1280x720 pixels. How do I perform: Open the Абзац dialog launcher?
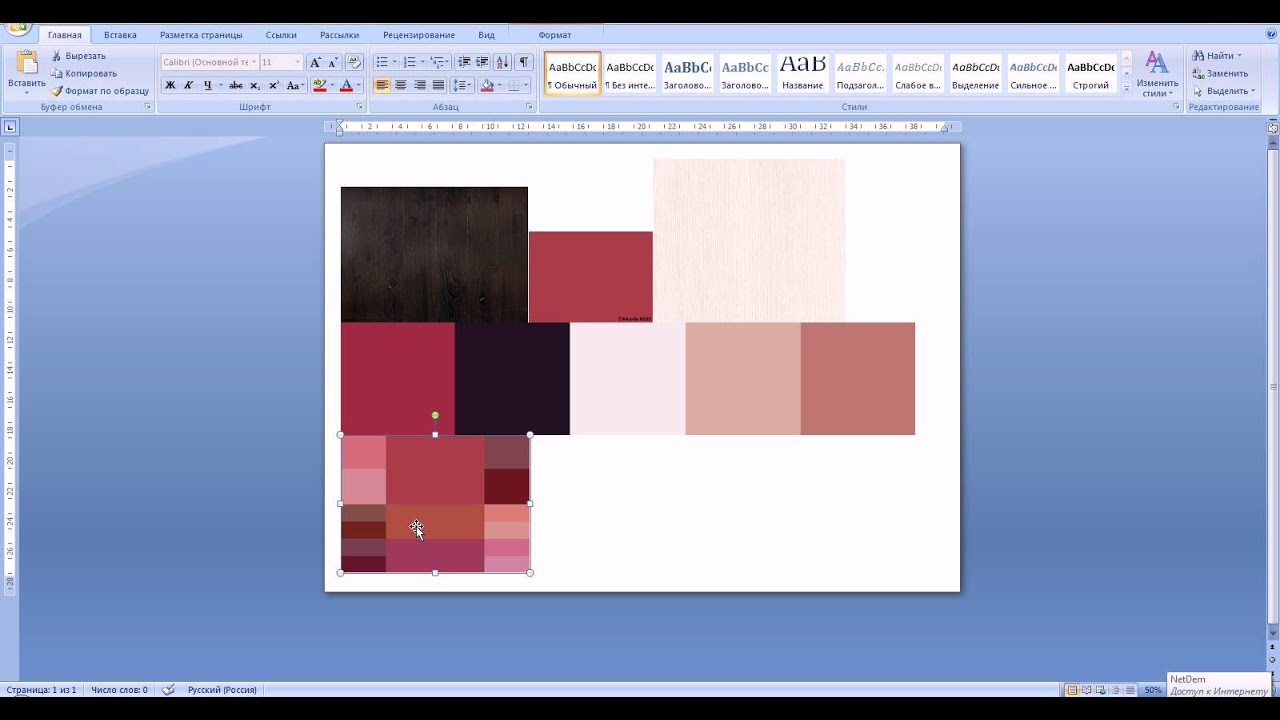pyautogui.click(x=530, y=106)
